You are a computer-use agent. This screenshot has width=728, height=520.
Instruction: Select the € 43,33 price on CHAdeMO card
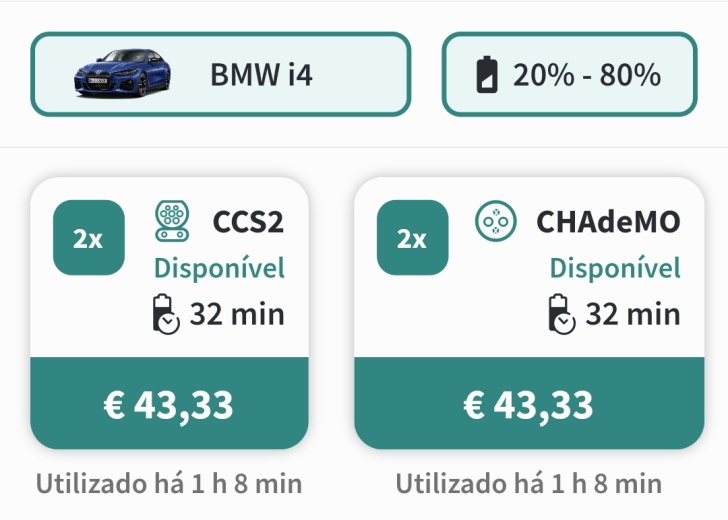pos(529,405)
